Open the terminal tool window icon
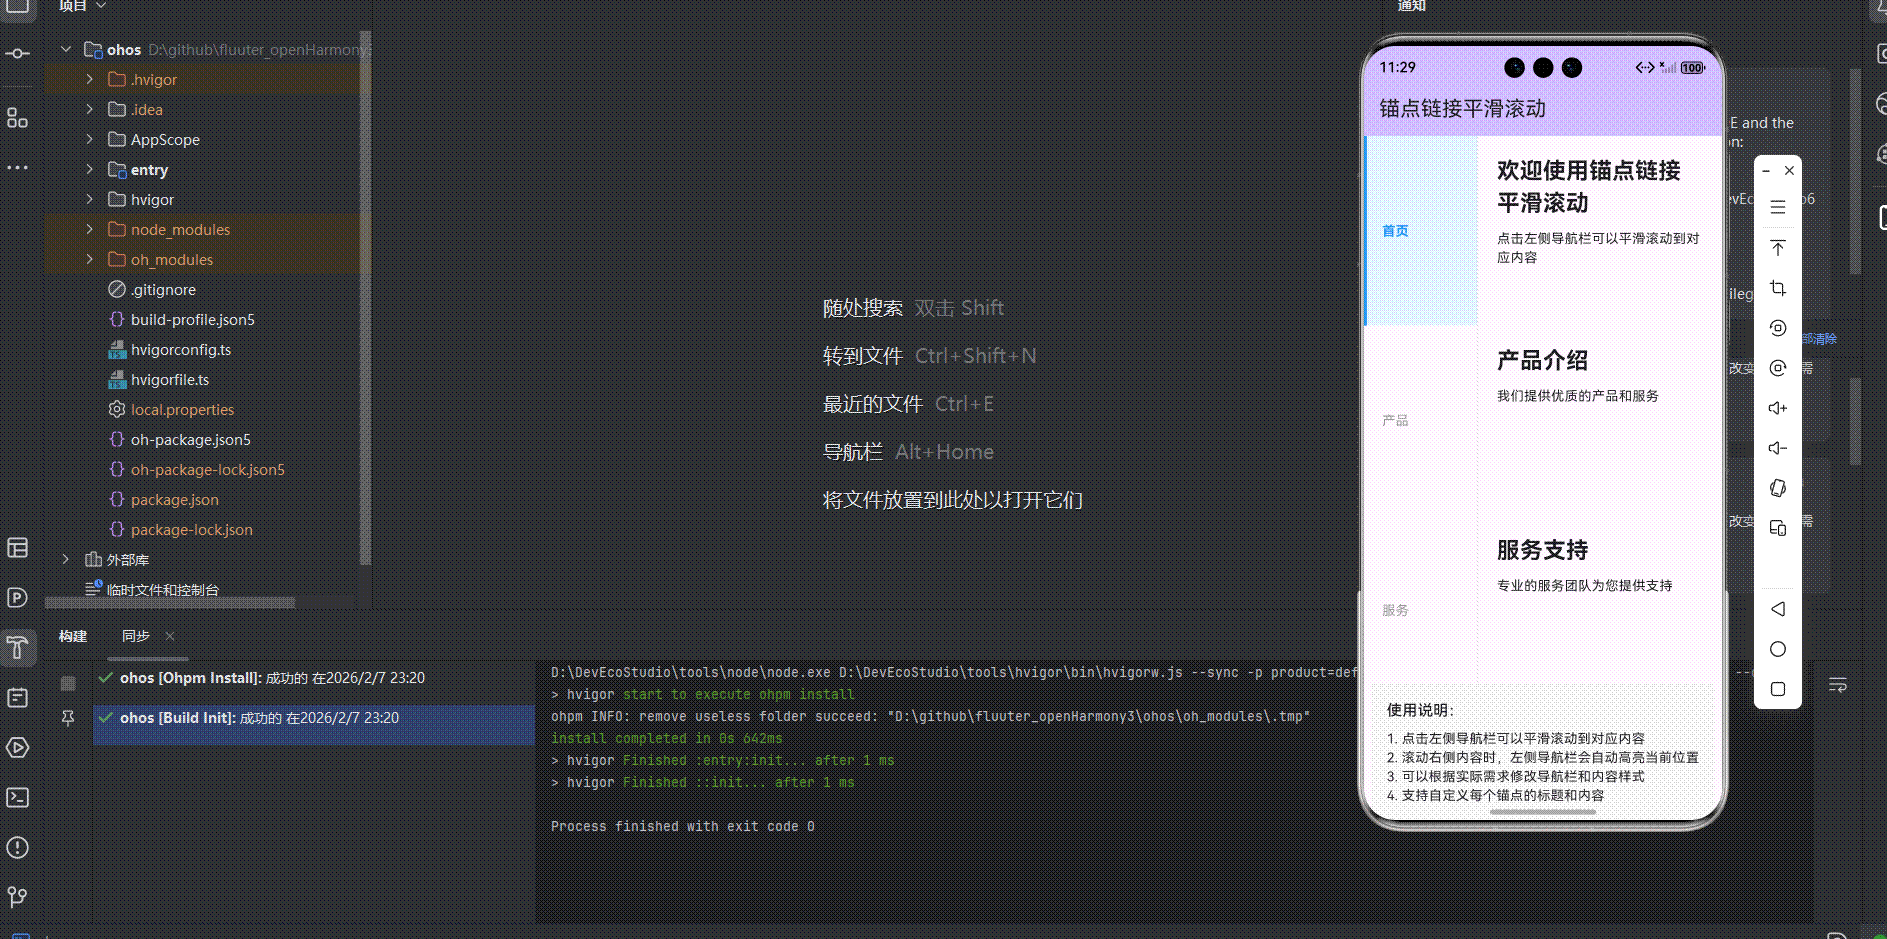The height and width of the screenshot is (939, 1887). [x=17, y=797]
